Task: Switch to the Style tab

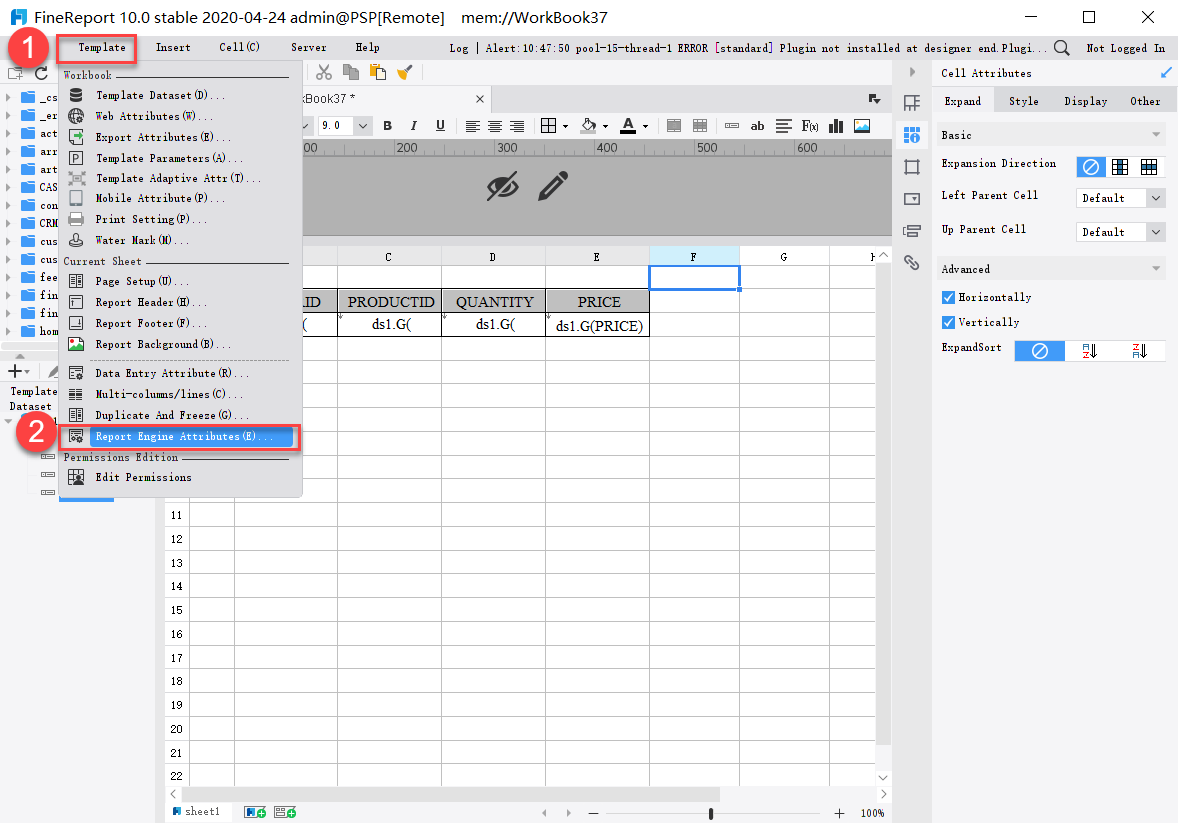Action: coord(1021,100)
